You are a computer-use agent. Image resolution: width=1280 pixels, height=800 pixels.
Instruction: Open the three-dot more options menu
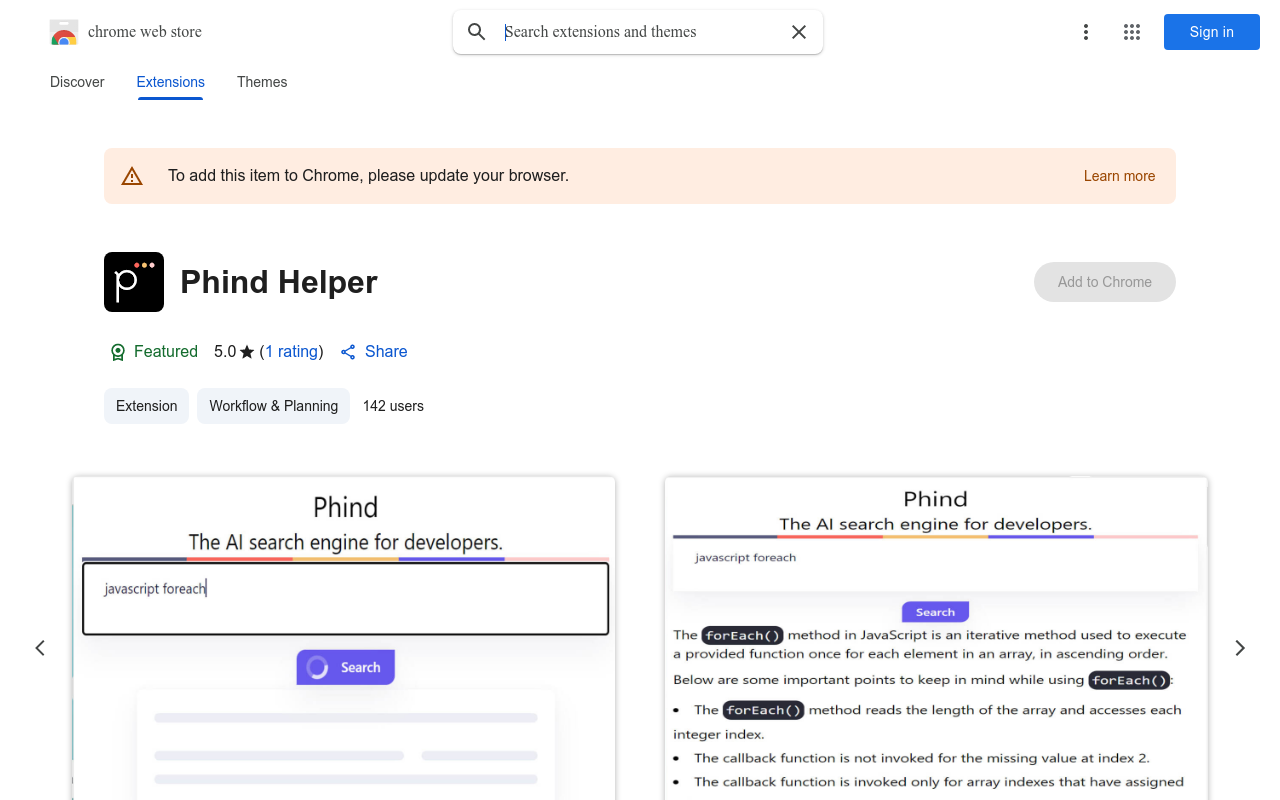(1086, 32)
